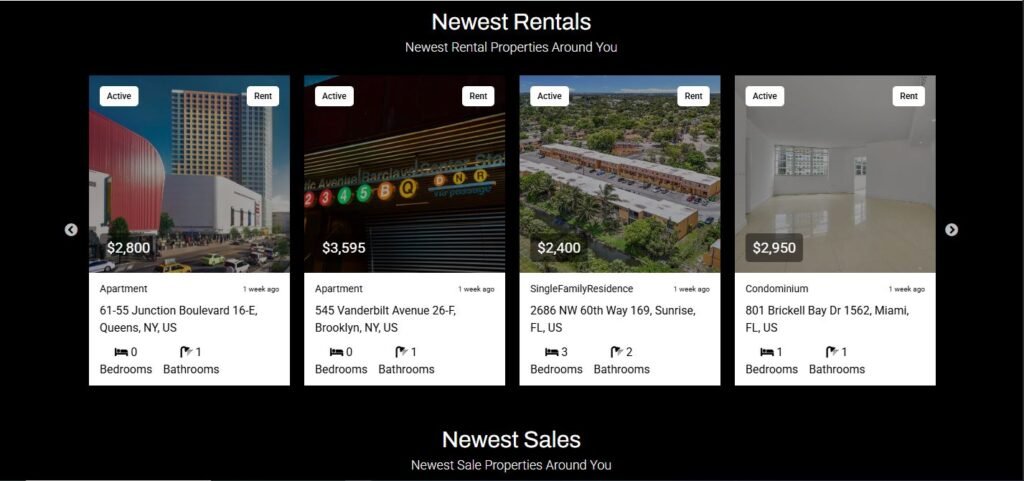Viewport: 1024px width, 481px height.
Task: Click the $2,950 price label
Action: click(774, 248)
